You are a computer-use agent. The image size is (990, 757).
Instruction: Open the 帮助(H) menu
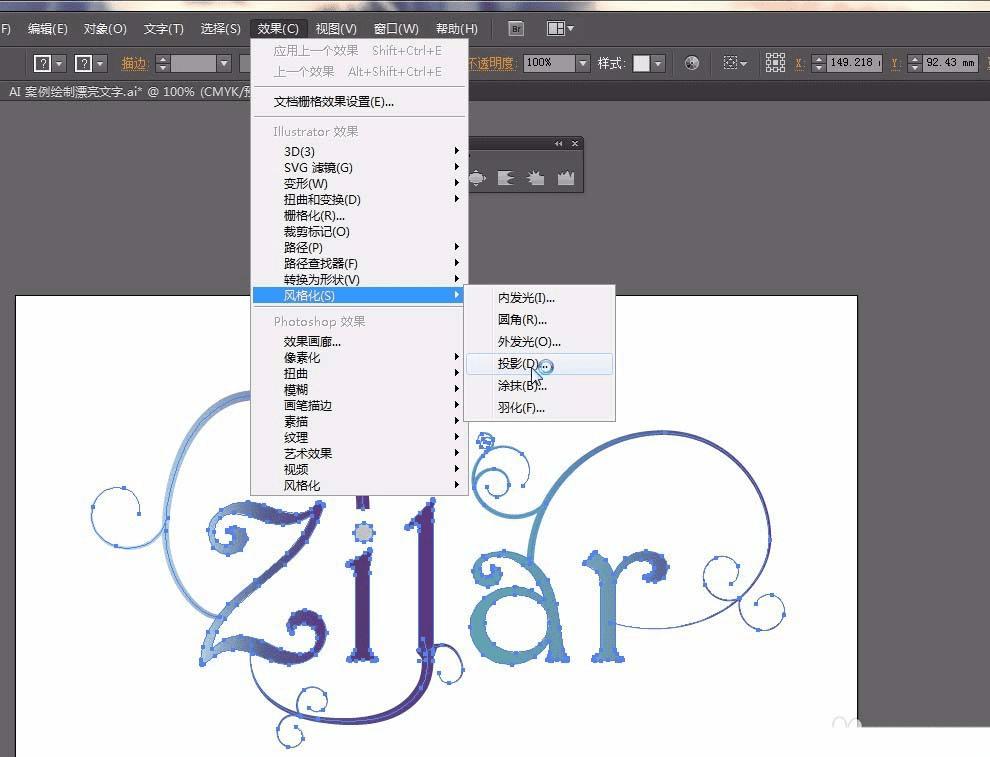pyautogui.click(x=456, y=29)
